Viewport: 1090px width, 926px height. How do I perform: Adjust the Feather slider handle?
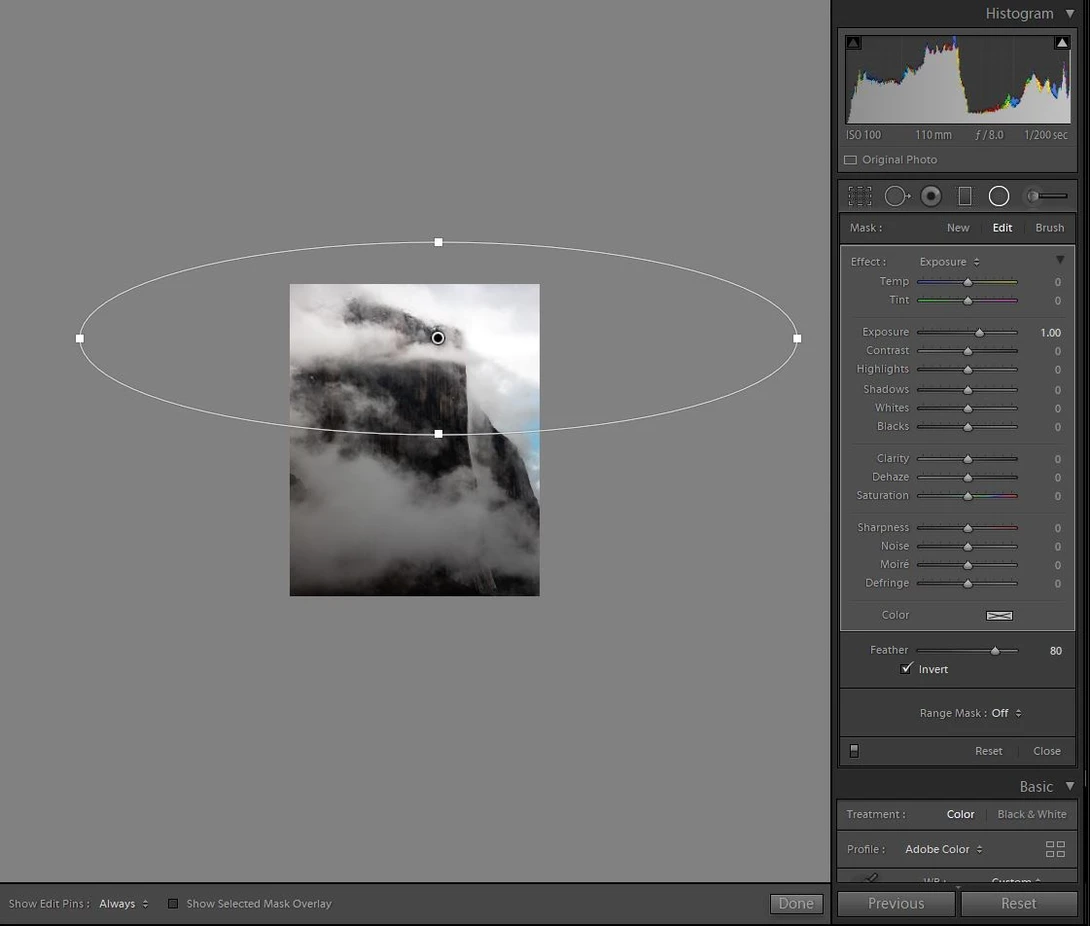(x=995, y=651)
